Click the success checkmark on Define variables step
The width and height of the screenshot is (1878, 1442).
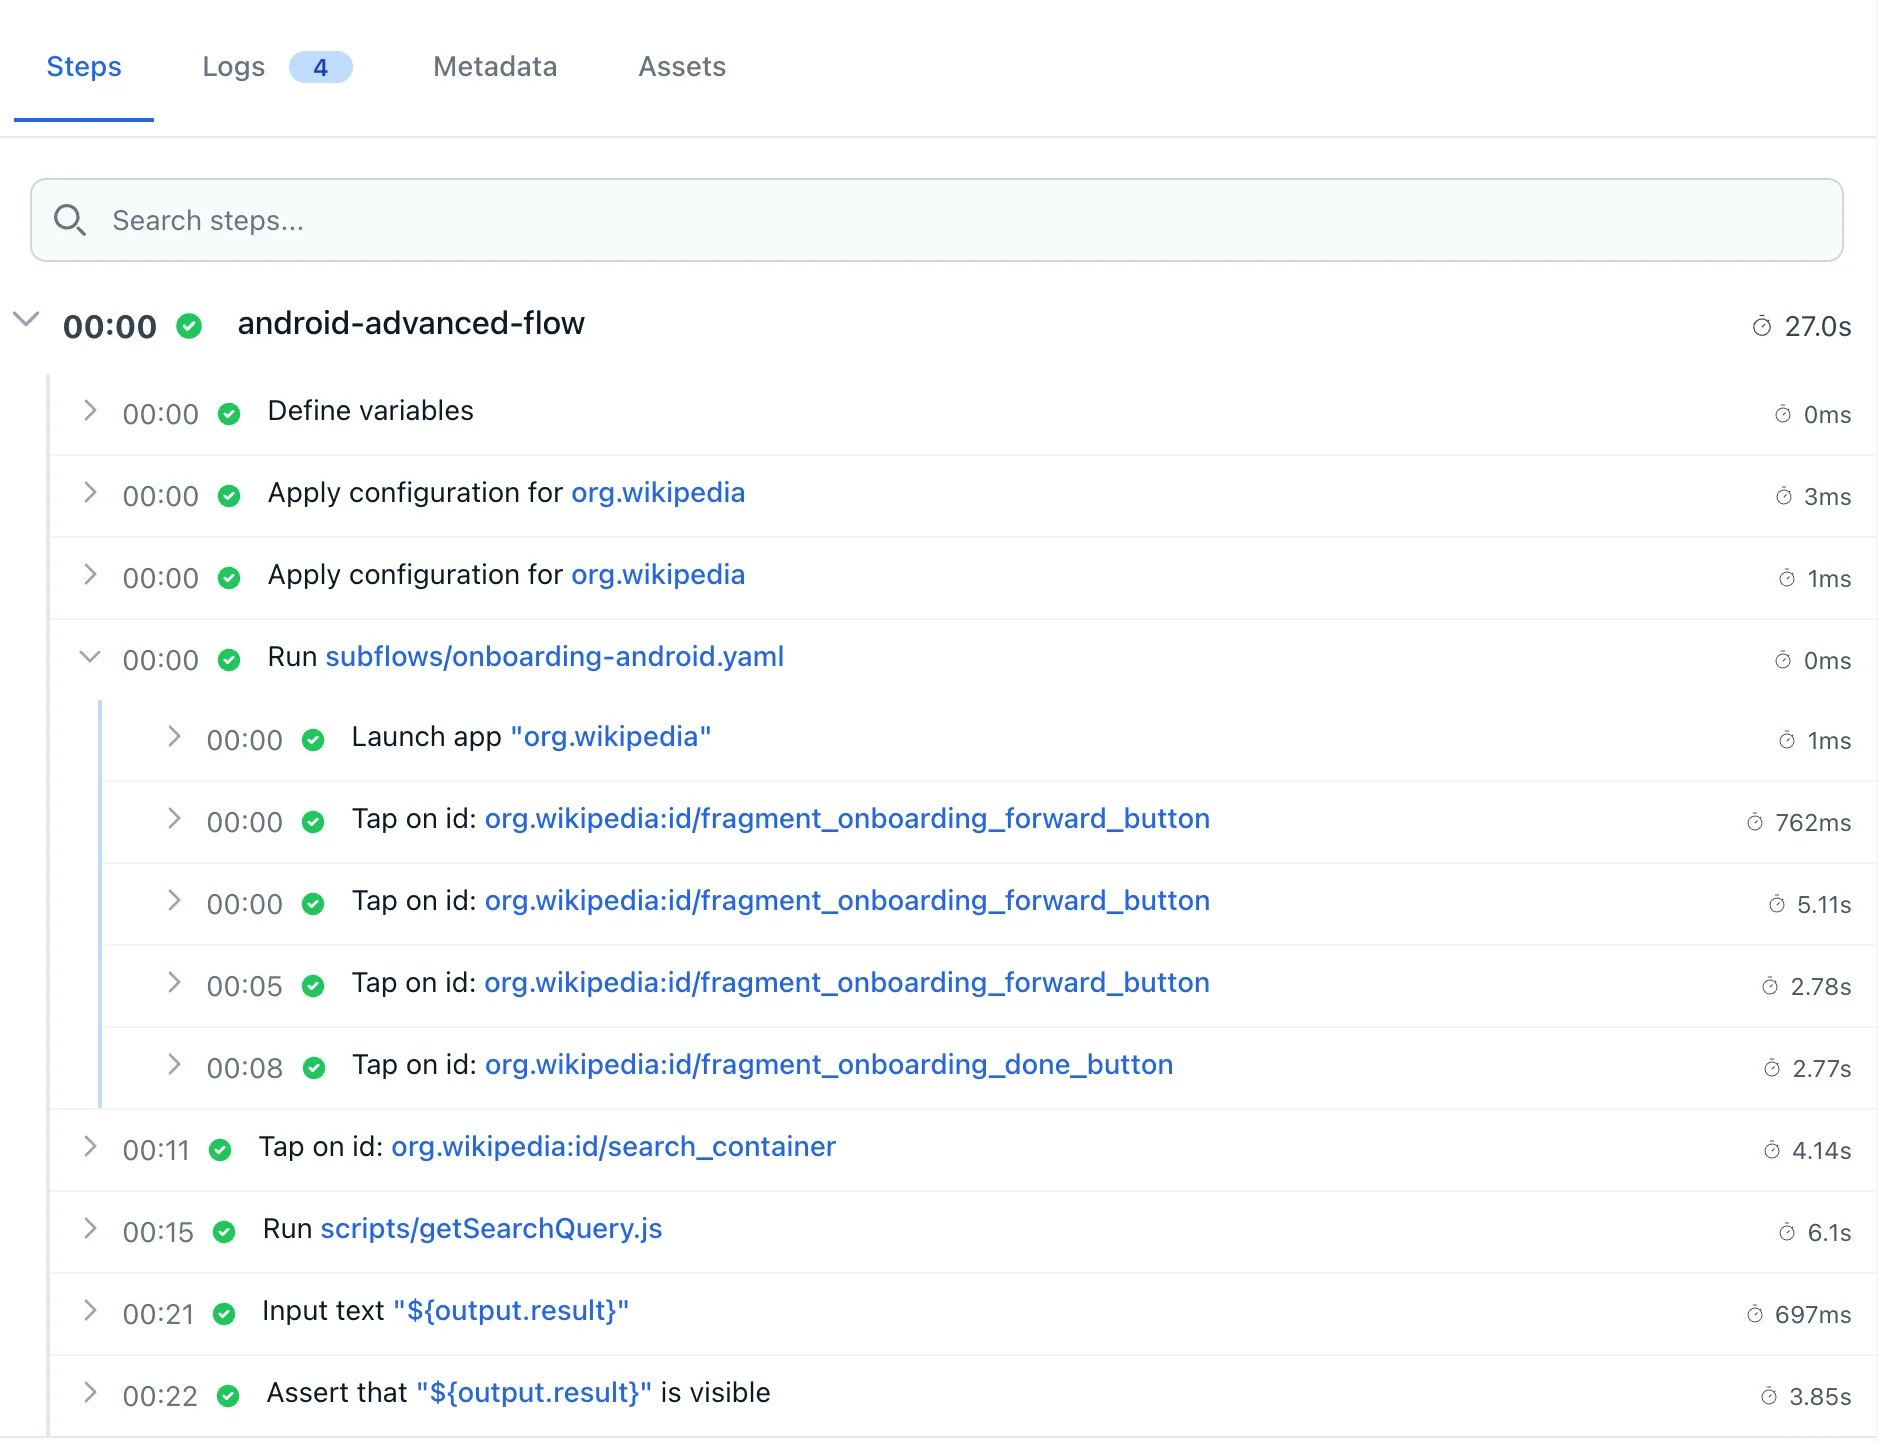point(229,413)
